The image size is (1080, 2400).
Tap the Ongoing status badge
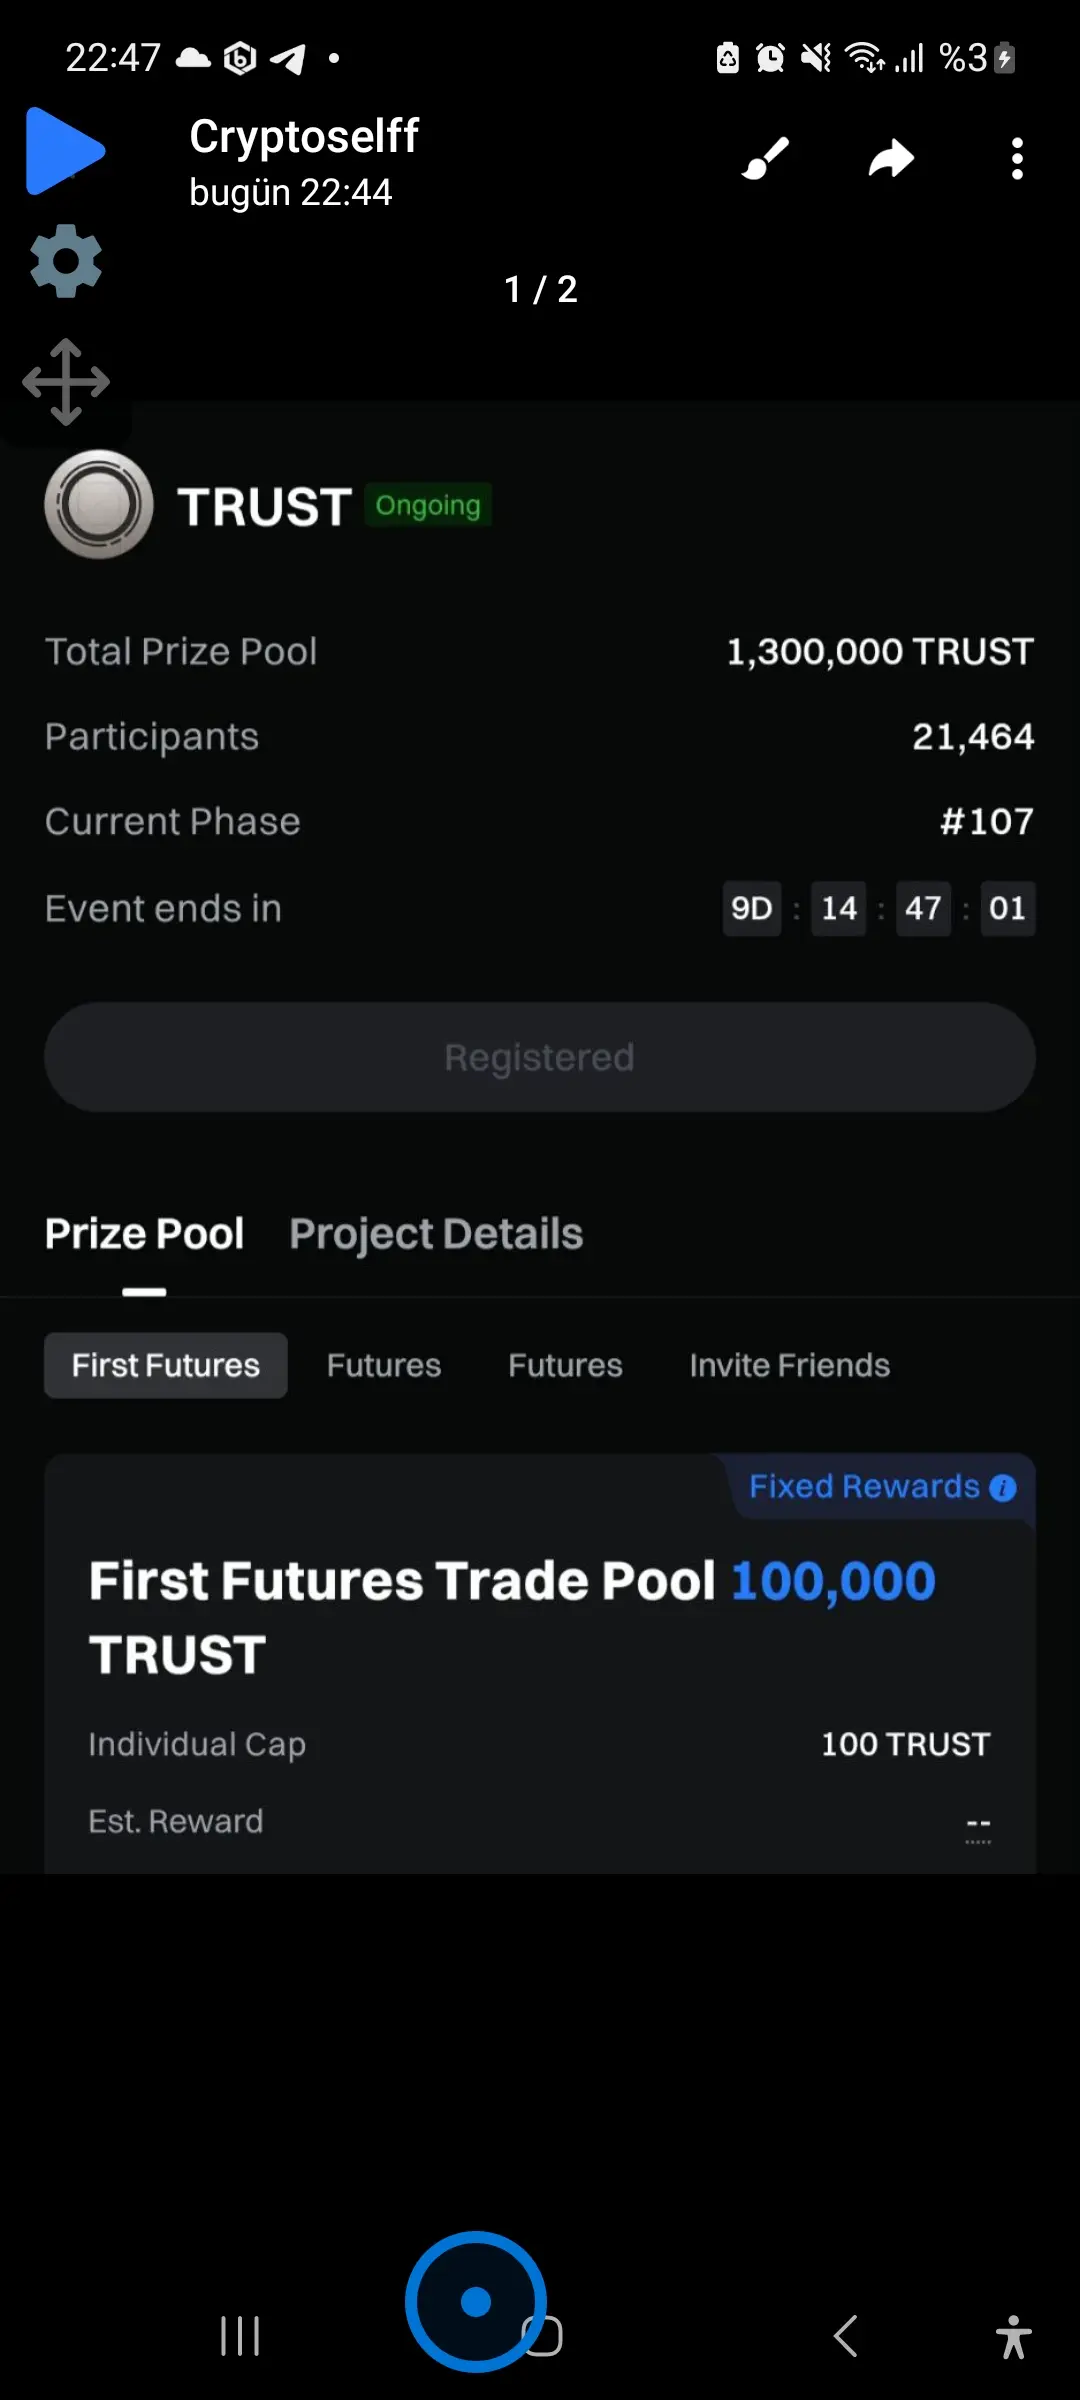pos(428,505)
